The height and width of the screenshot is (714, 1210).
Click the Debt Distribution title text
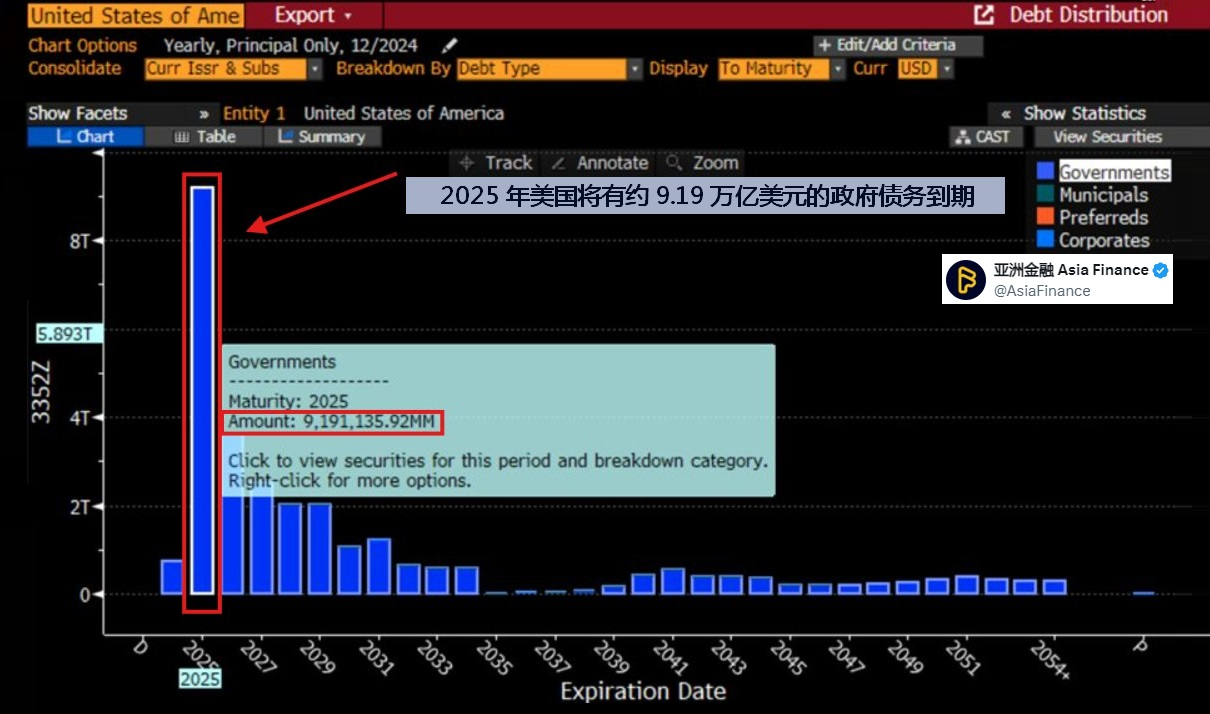(x=1088, y=15)
